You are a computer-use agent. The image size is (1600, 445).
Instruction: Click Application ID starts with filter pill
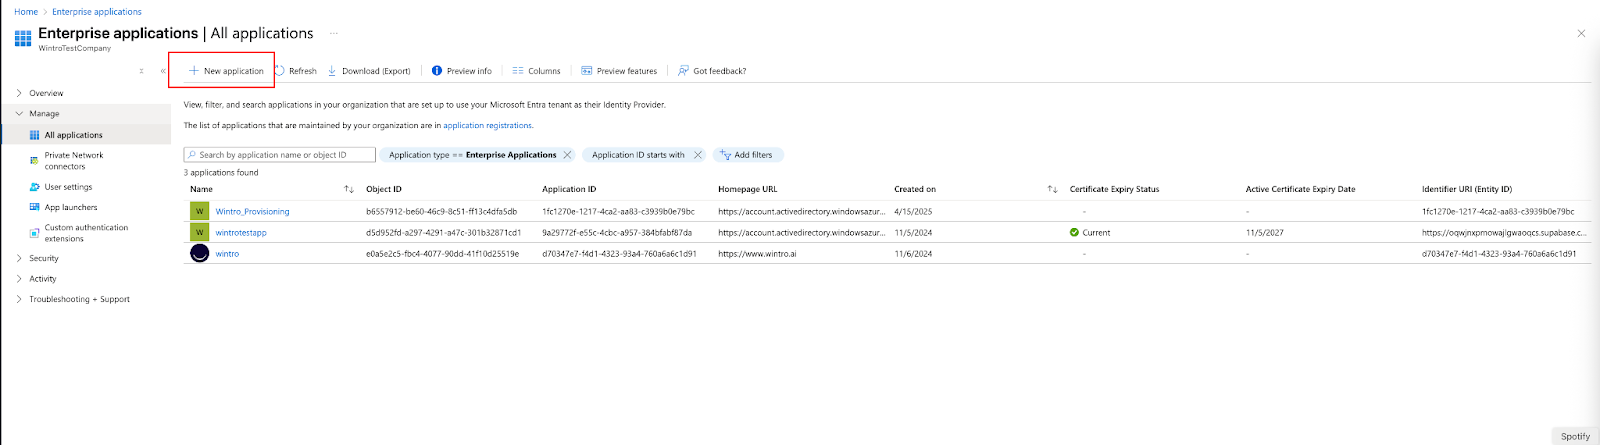click(638, 155)
